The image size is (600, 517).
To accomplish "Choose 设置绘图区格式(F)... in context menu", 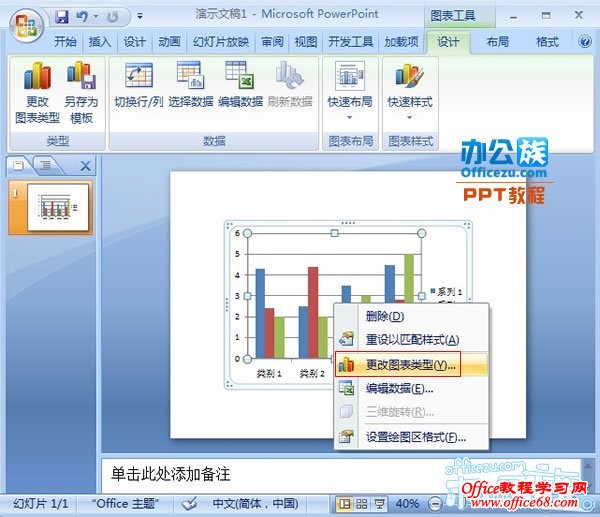I will 411,437.
